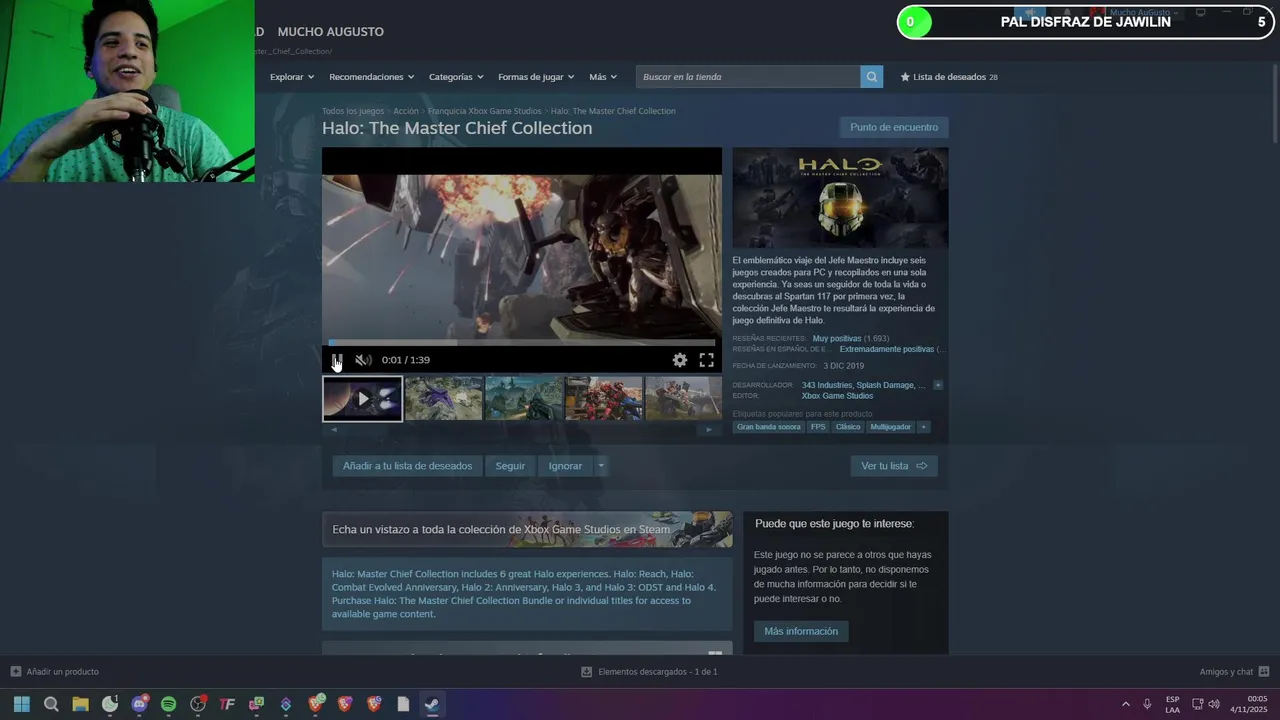Click the Steam taskbar icon
The width and height of the screenshot is (1280, 720).
coord(431,704)
